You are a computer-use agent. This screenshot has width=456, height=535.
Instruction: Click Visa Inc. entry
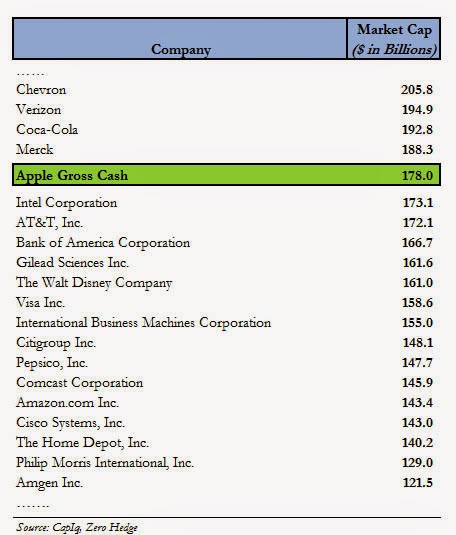pyautogui.click(x=40, y=302)
